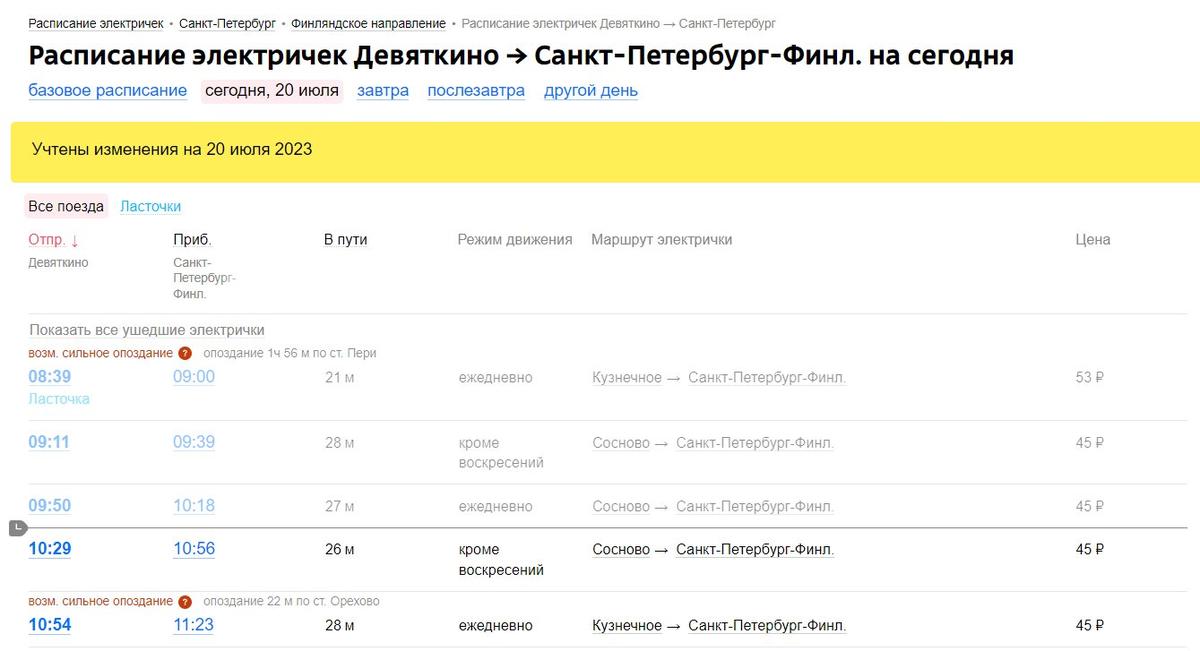
Task: Click the delay help icon above 08:39
Action: (185, 353)
